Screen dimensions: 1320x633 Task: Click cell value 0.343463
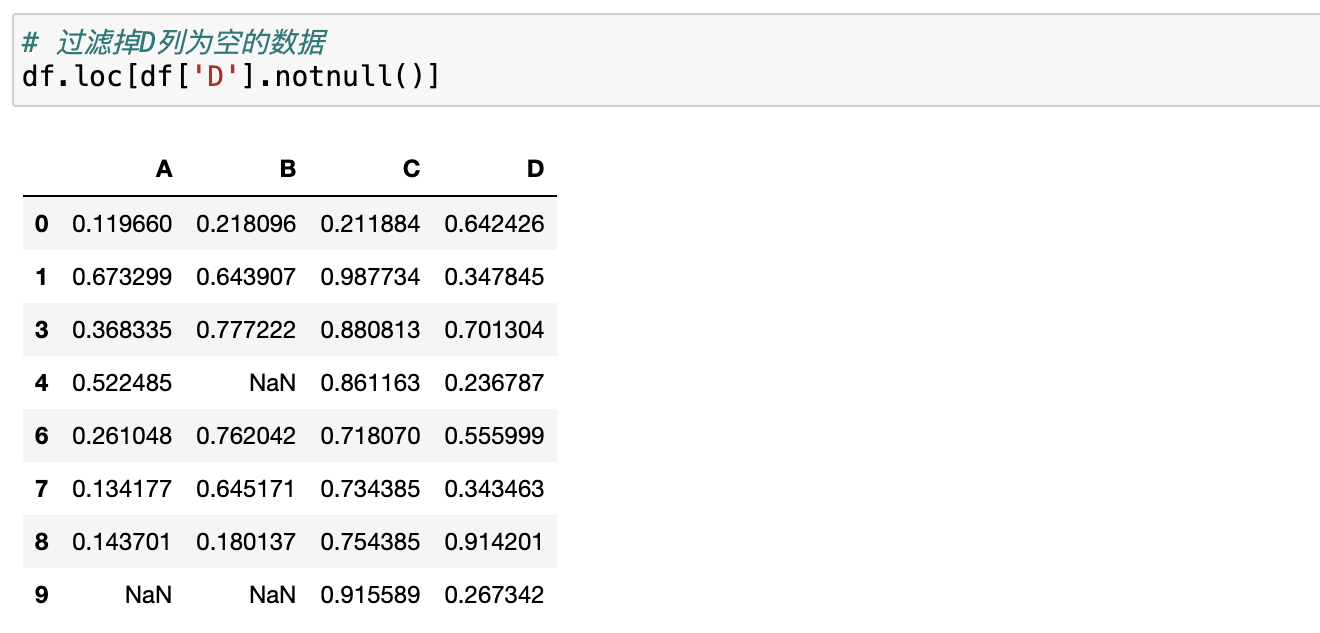(494, 489)
